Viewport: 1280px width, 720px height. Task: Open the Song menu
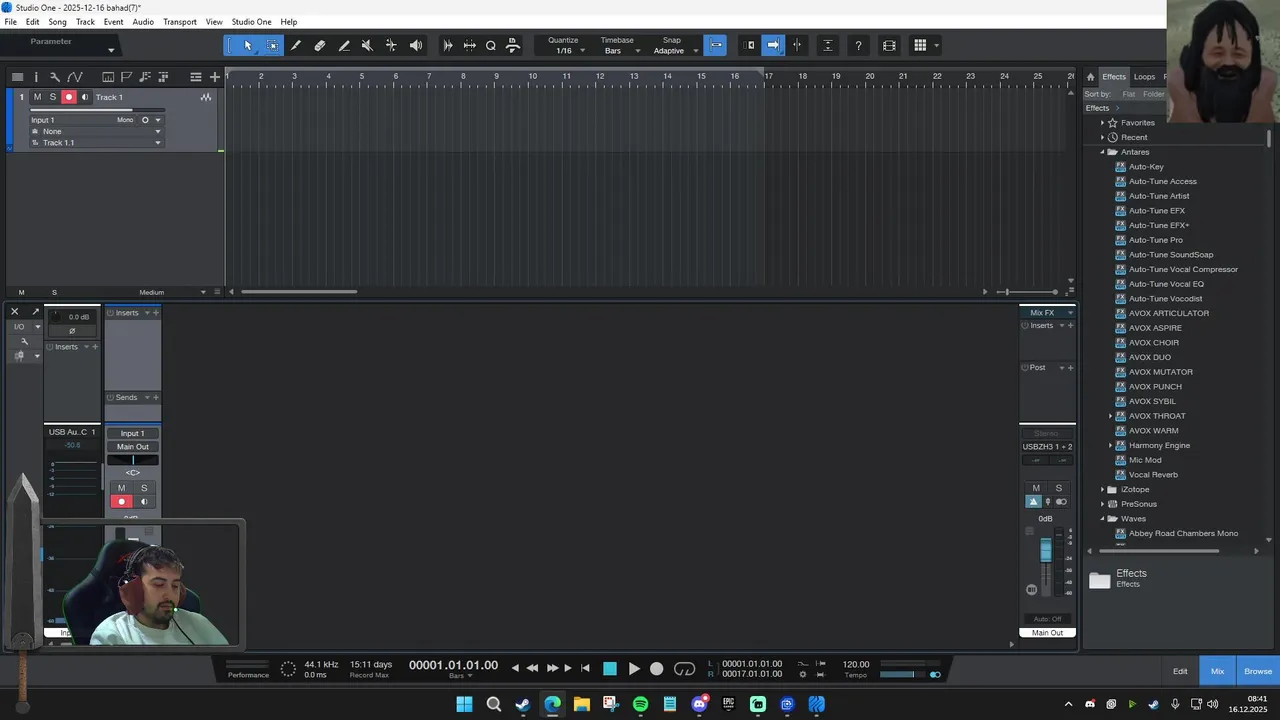click(57, 22)
